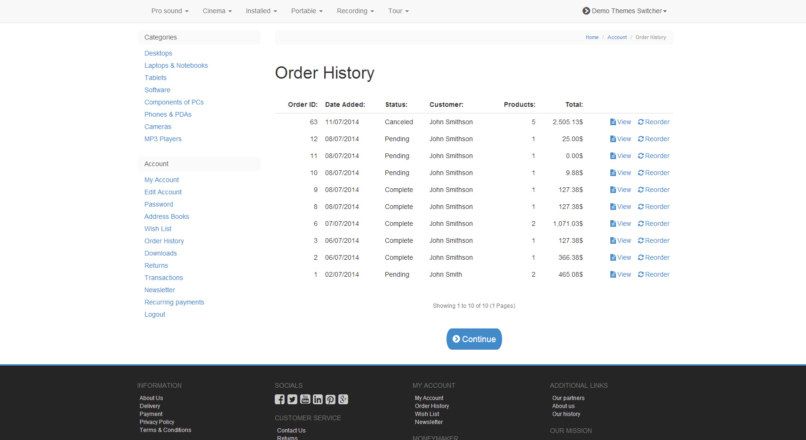The width and height of the screenshot is (806, 440).
Task: Reorder order 63
Action: tap(654, 122)
